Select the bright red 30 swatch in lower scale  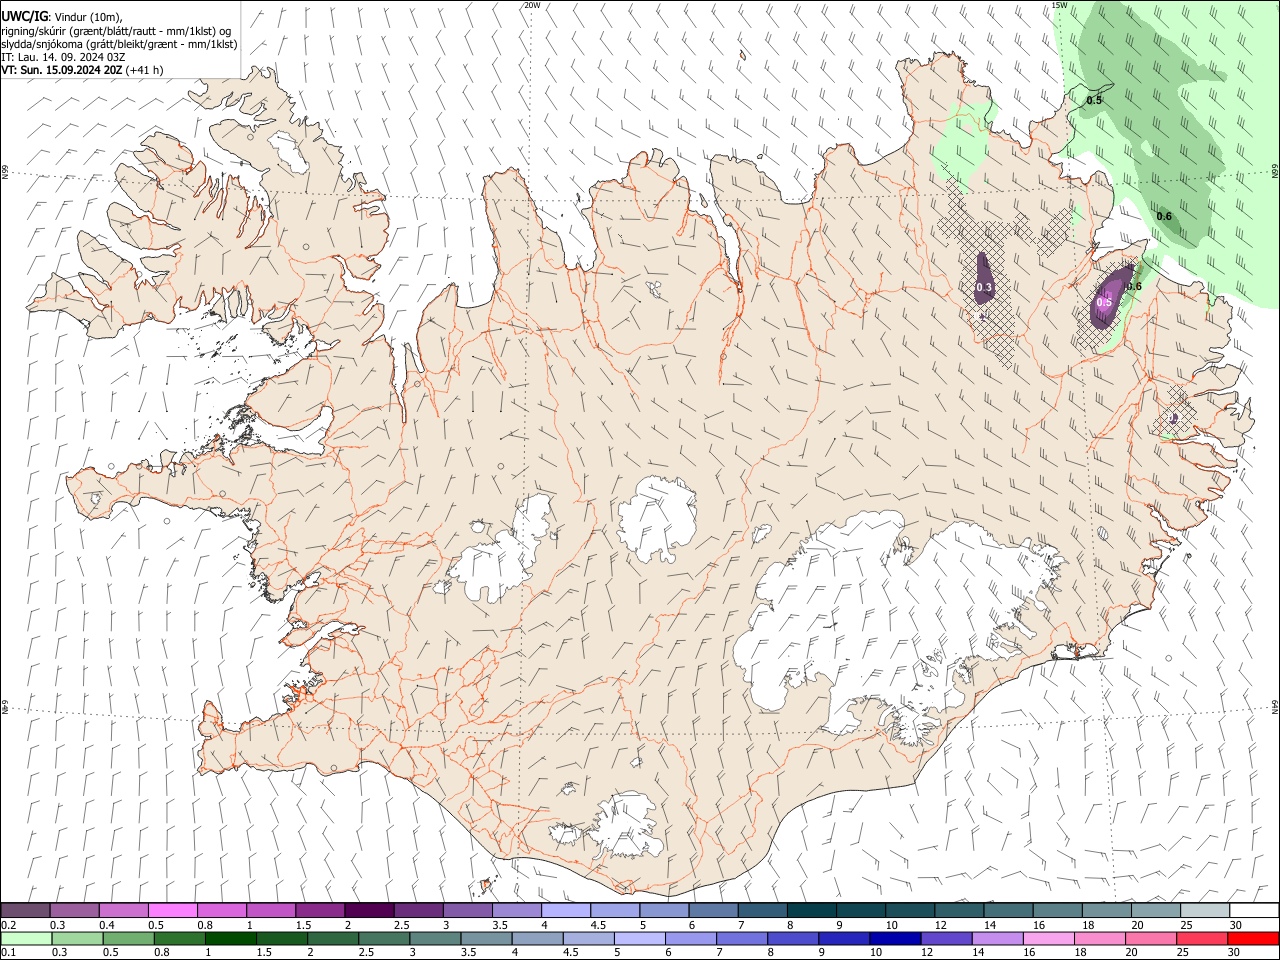[x=1252, y=939]
